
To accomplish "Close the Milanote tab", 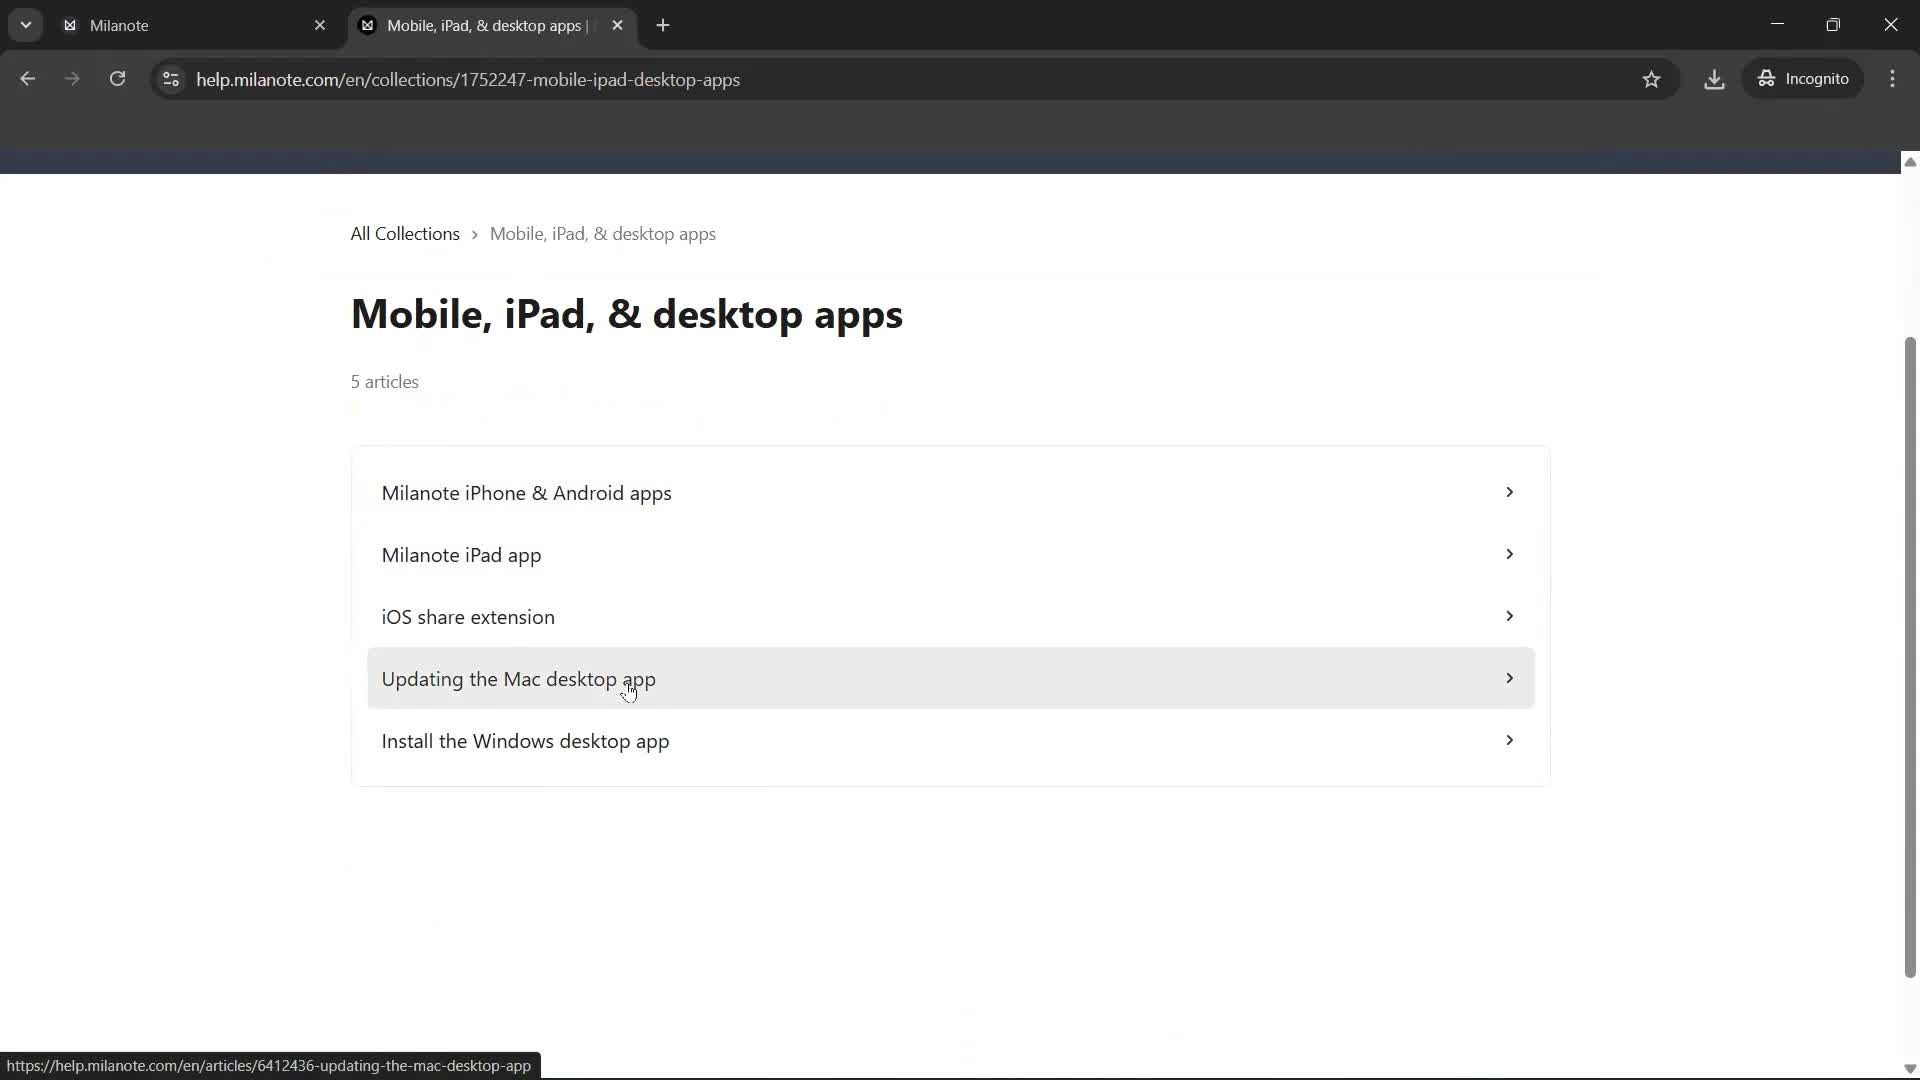I will pyautogui.click(x=319, y=25).
